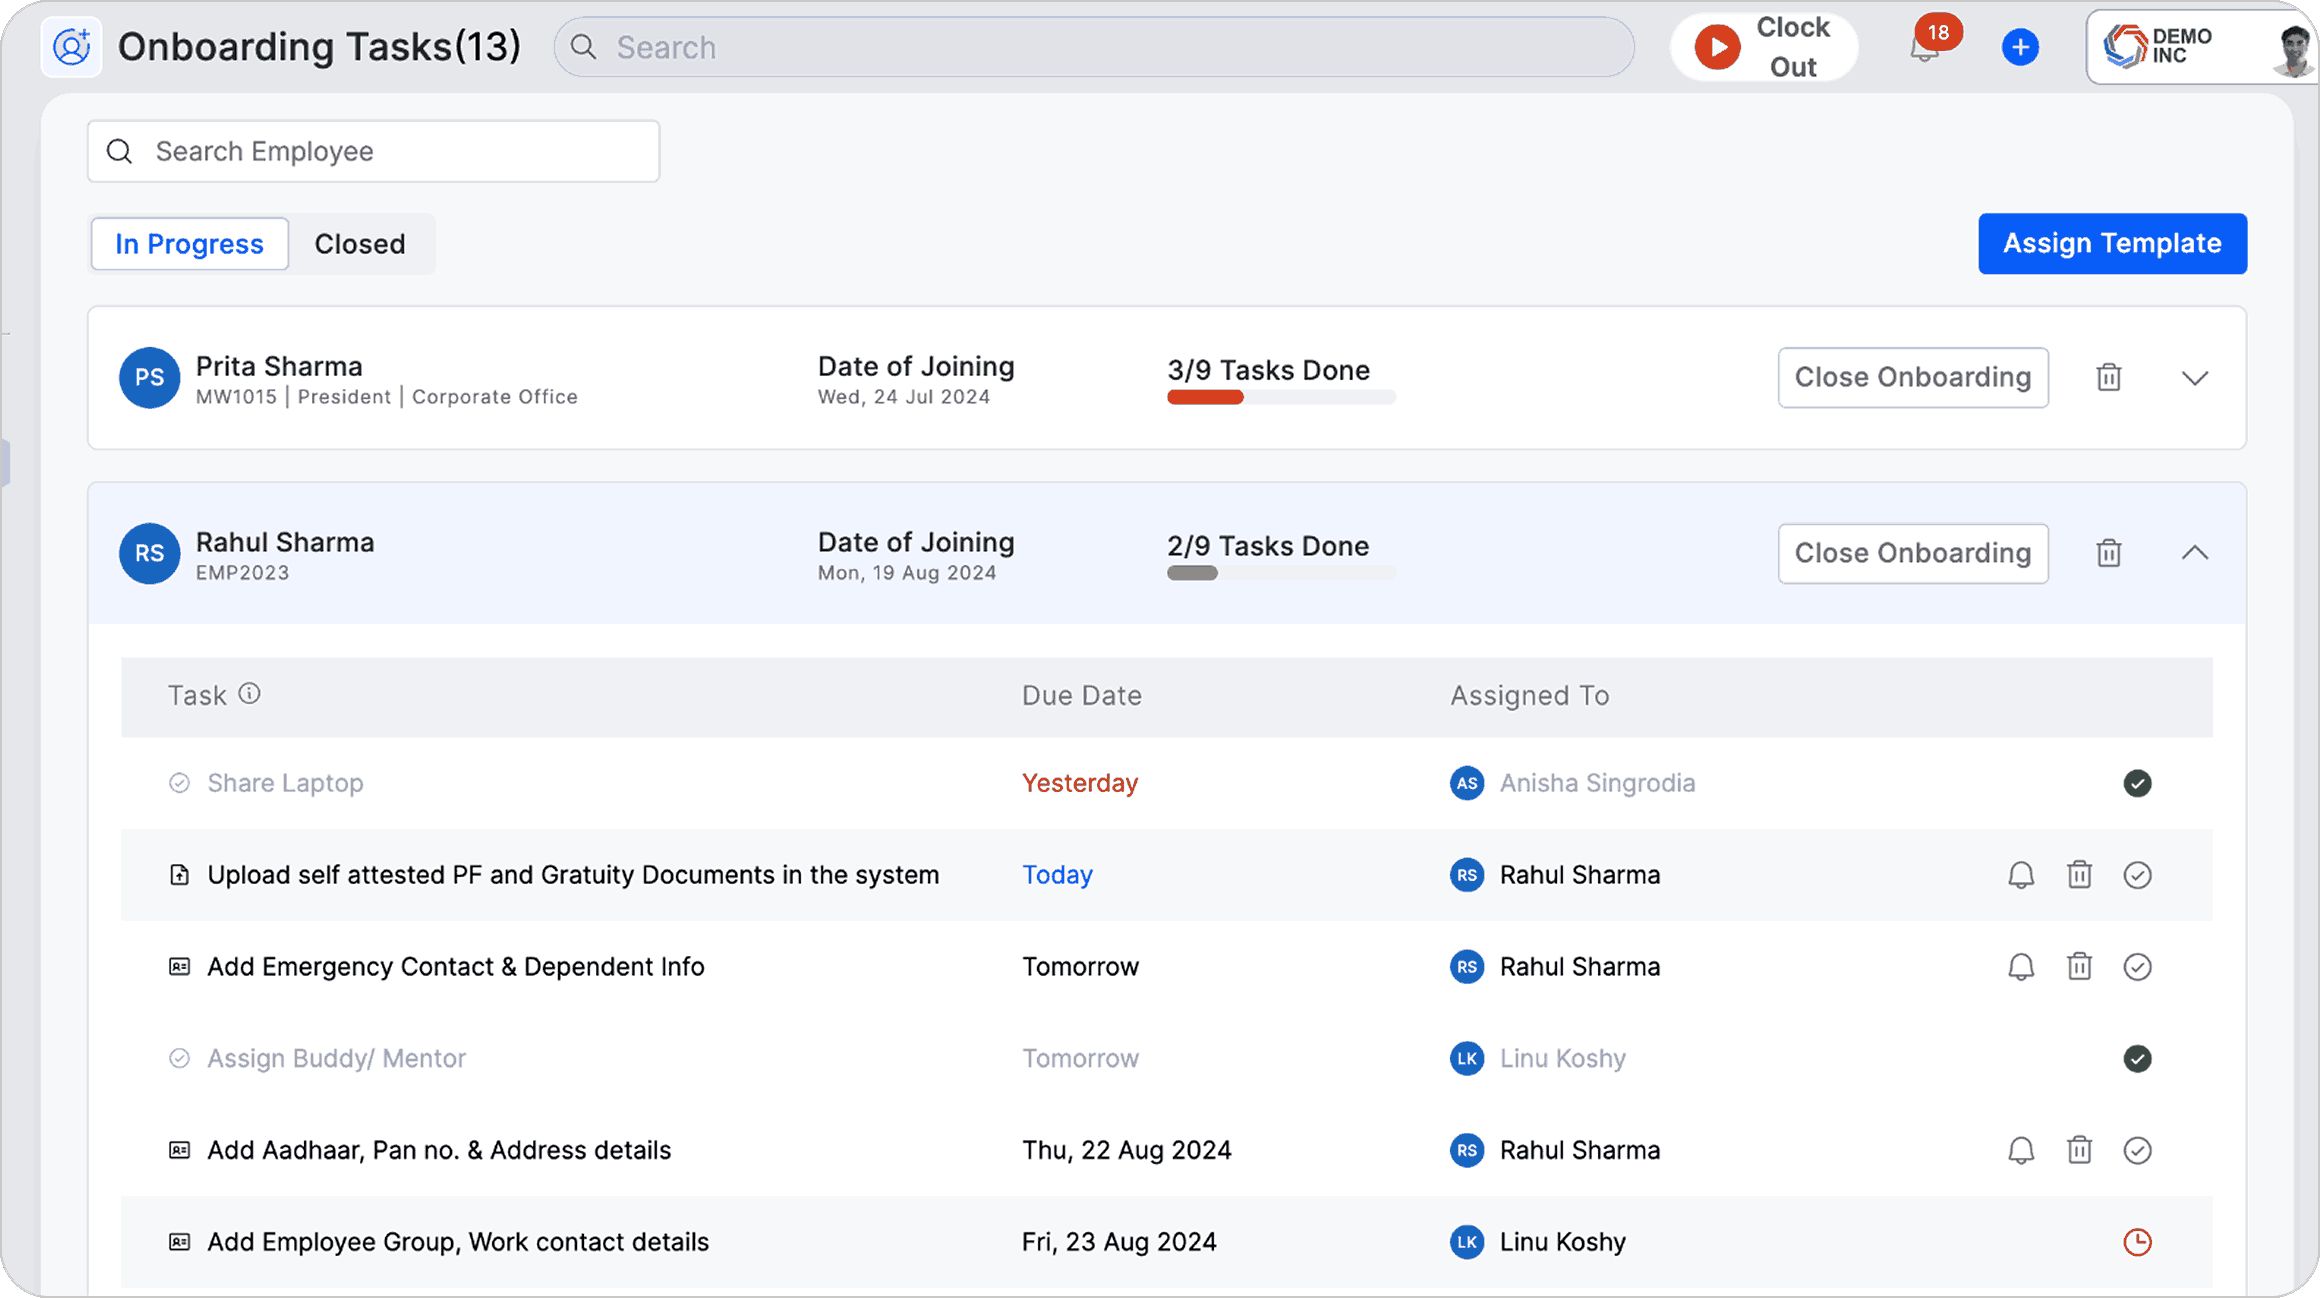
Task: Click the Assign Template button
Action: [x=2112, y=243]
